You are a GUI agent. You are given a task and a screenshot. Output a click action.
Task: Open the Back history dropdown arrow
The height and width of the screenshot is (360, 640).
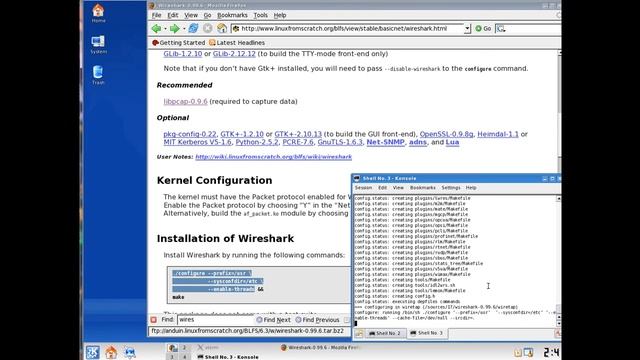[x=165, y=29]
